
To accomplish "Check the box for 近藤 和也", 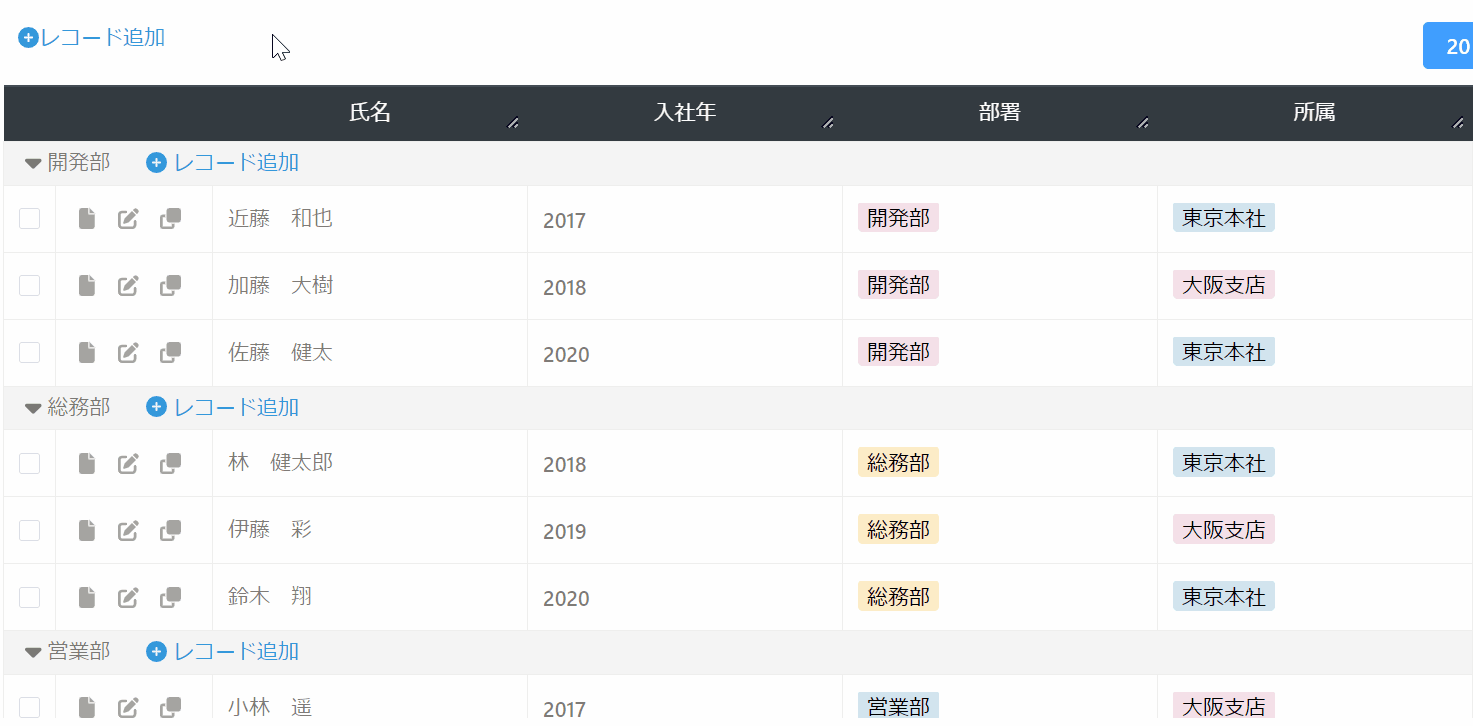I will [x=29, y=218].
